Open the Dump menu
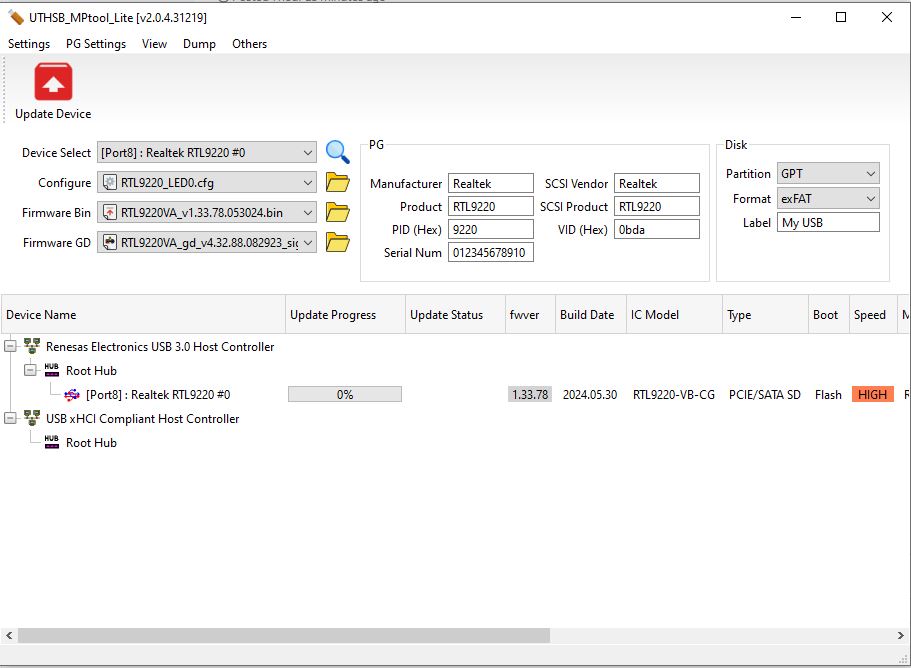911x668 pixels. click(x=199, y=44)
